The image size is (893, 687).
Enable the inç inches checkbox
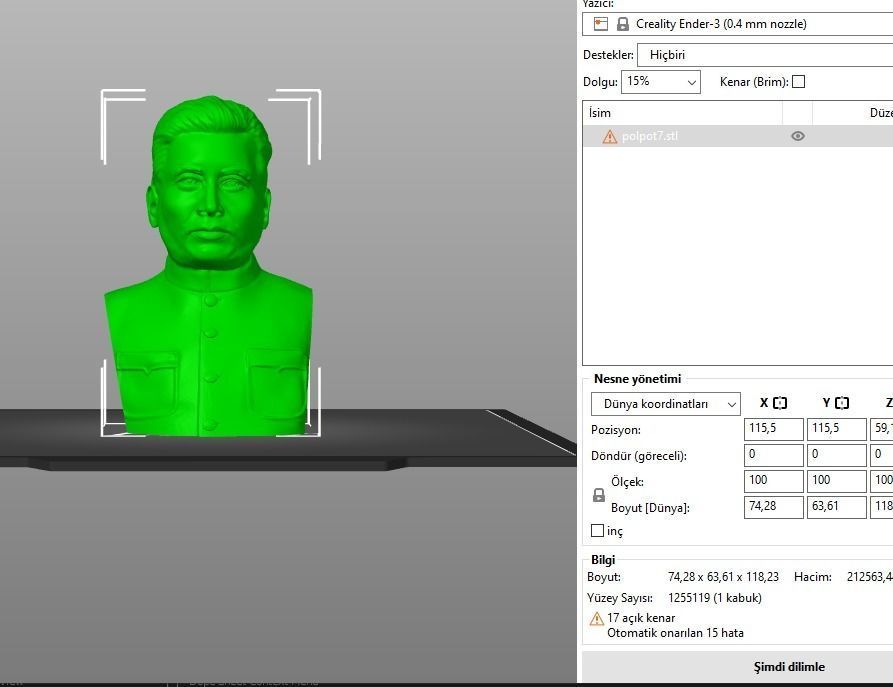pyautogui.click(x=597, y=530)
